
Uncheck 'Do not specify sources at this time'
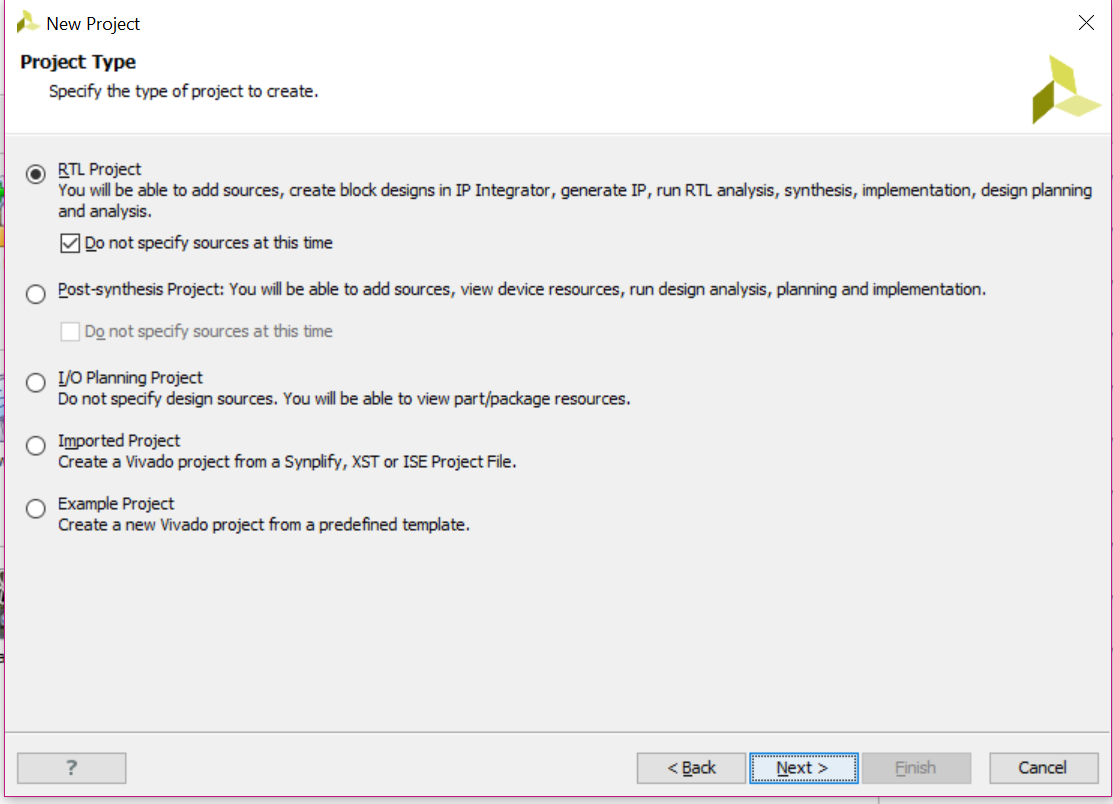pos(69,242)
